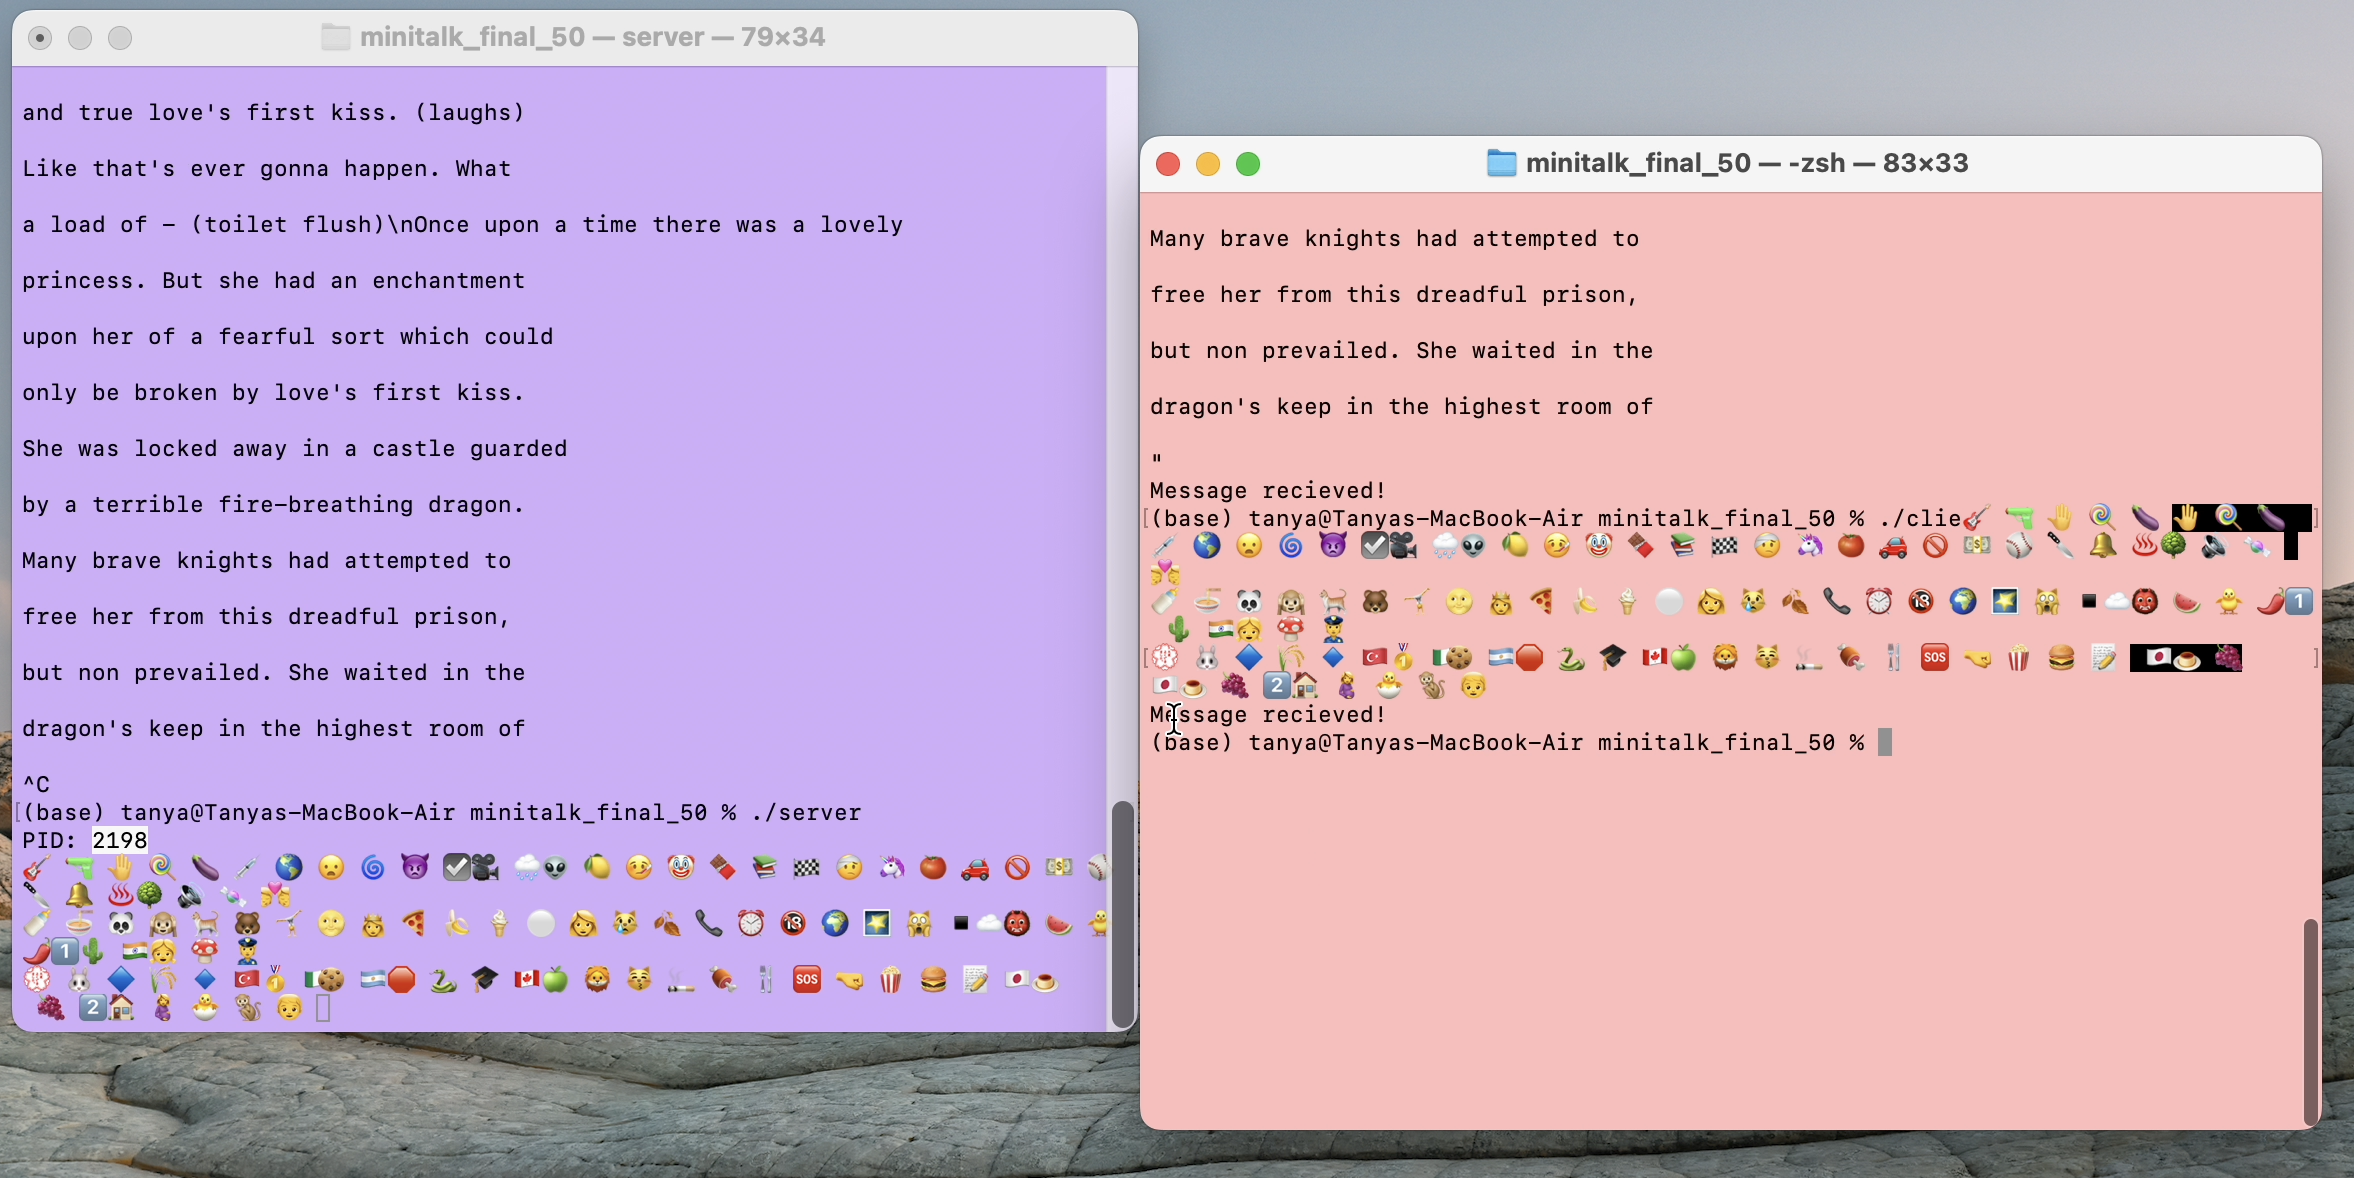
Task: Click the zsh window command prompt cursor
Action: (1885, 743)
